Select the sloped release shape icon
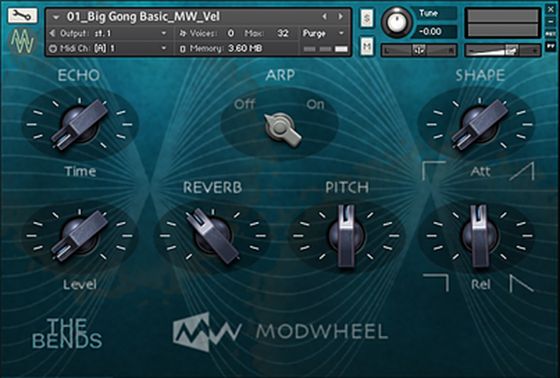This screenshot has height=378, width=560. (x=521, y=283)
